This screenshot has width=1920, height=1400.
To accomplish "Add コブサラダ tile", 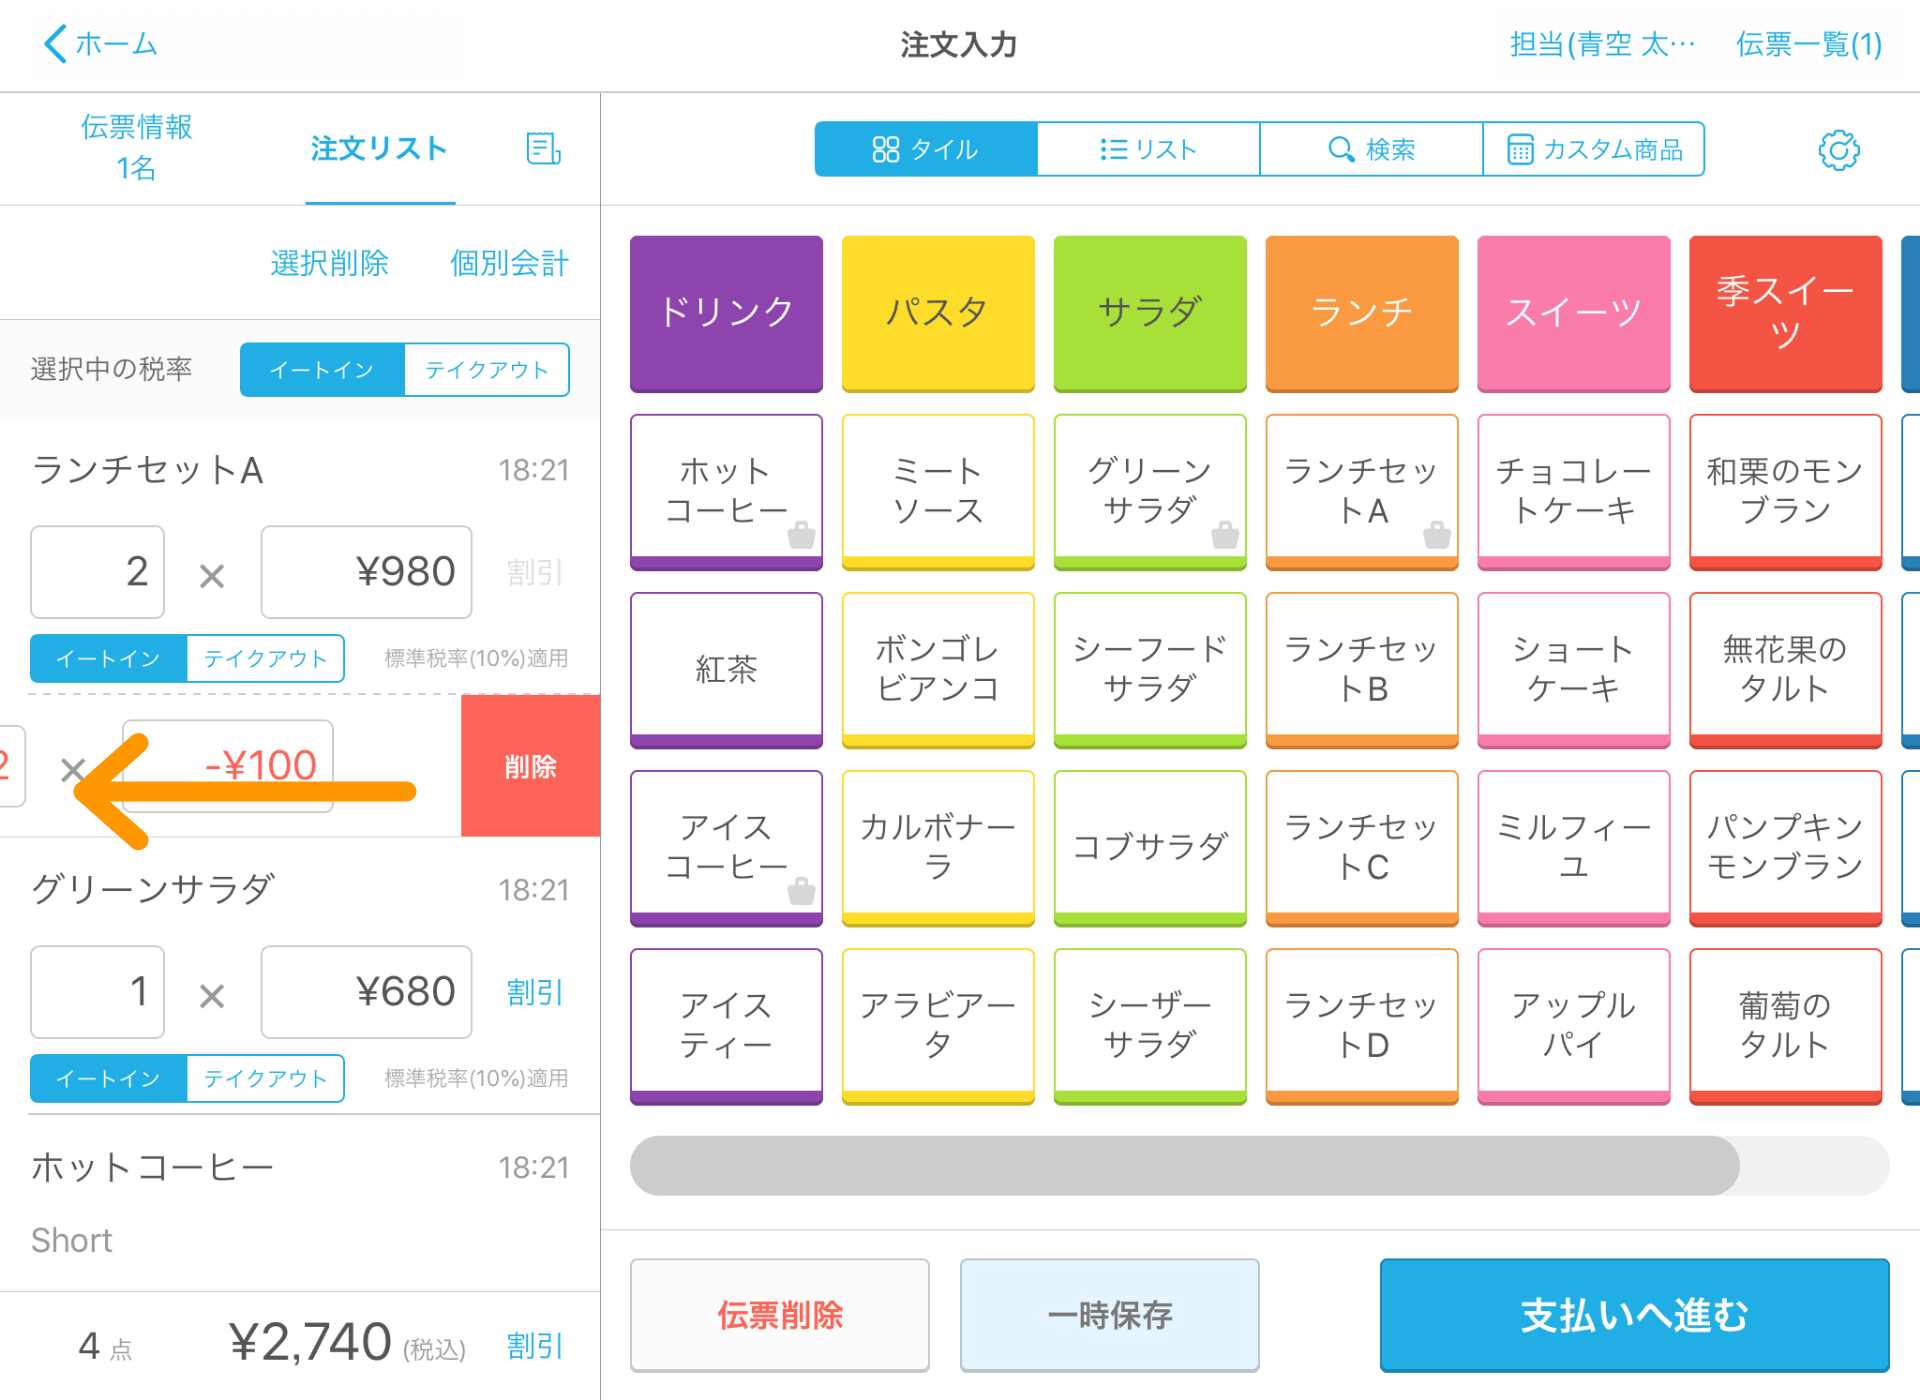I will pos(1150,847).
